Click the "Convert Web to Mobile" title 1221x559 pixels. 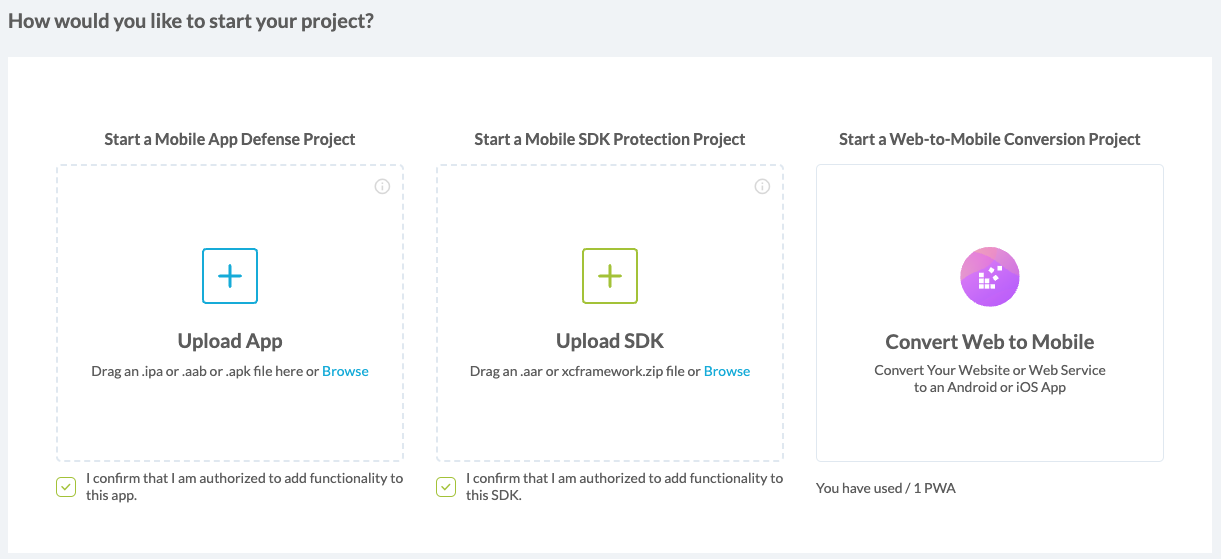(x=989, y=342)
